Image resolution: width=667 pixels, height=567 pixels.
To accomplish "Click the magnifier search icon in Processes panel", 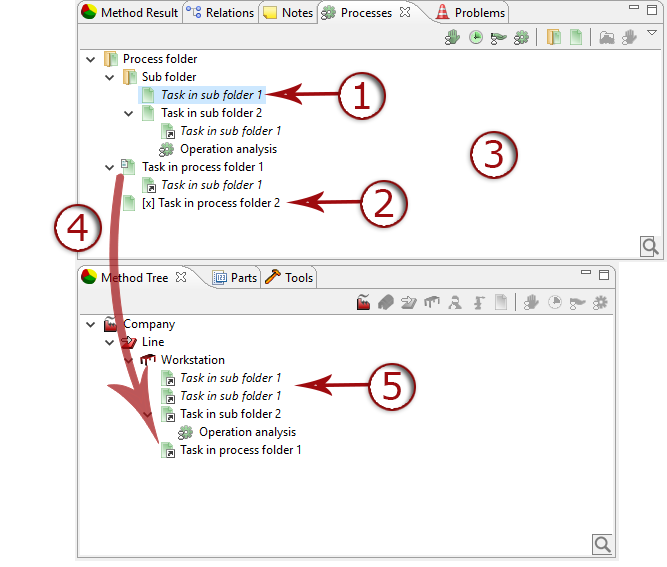I will [649, 246].
